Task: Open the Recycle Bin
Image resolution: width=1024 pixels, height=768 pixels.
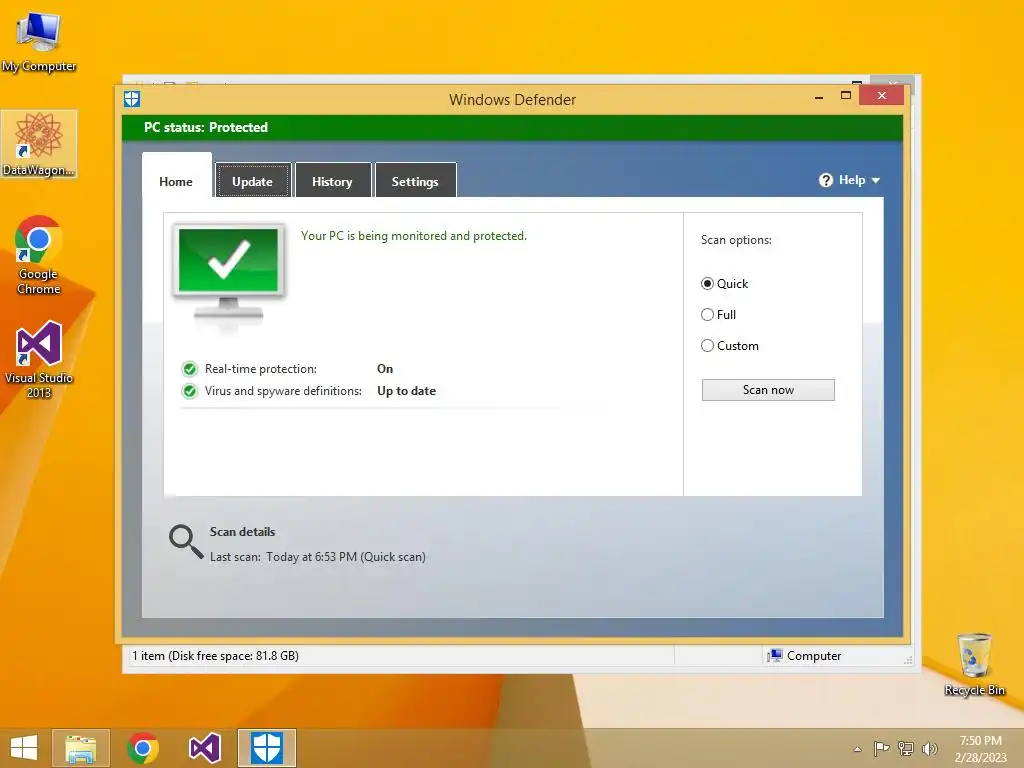Action: 974,665
